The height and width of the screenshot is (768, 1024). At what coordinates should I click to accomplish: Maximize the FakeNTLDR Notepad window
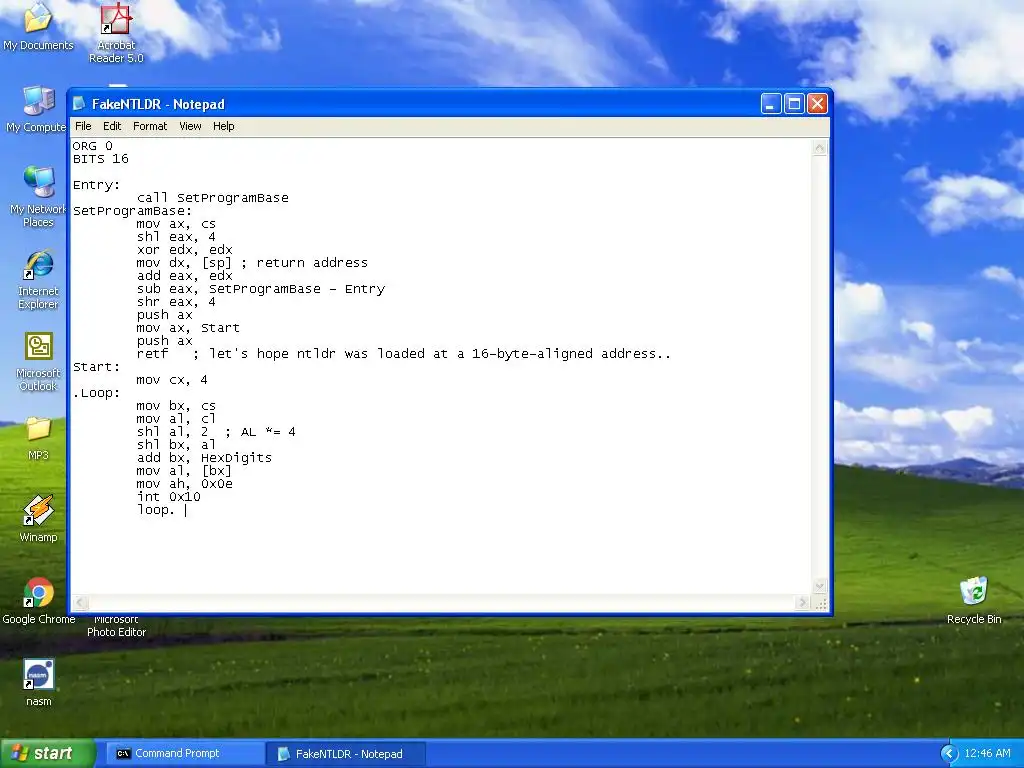(794, 104)
